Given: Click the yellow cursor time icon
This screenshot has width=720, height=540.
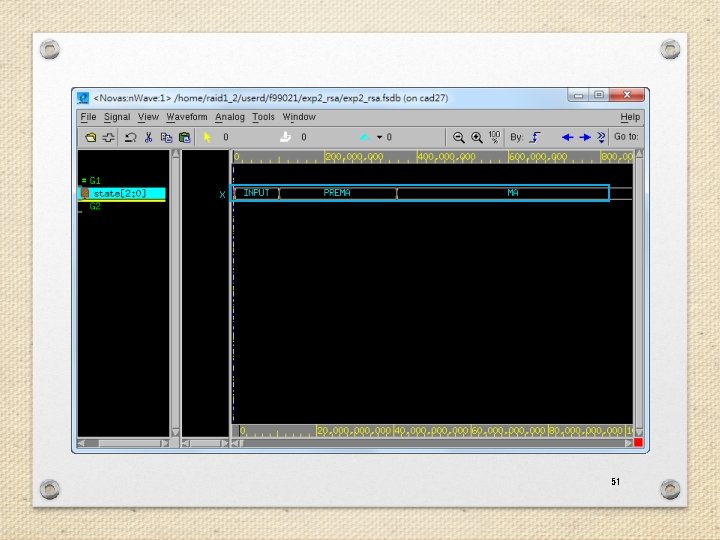Looking at the screenshot, I should point(207,137).
